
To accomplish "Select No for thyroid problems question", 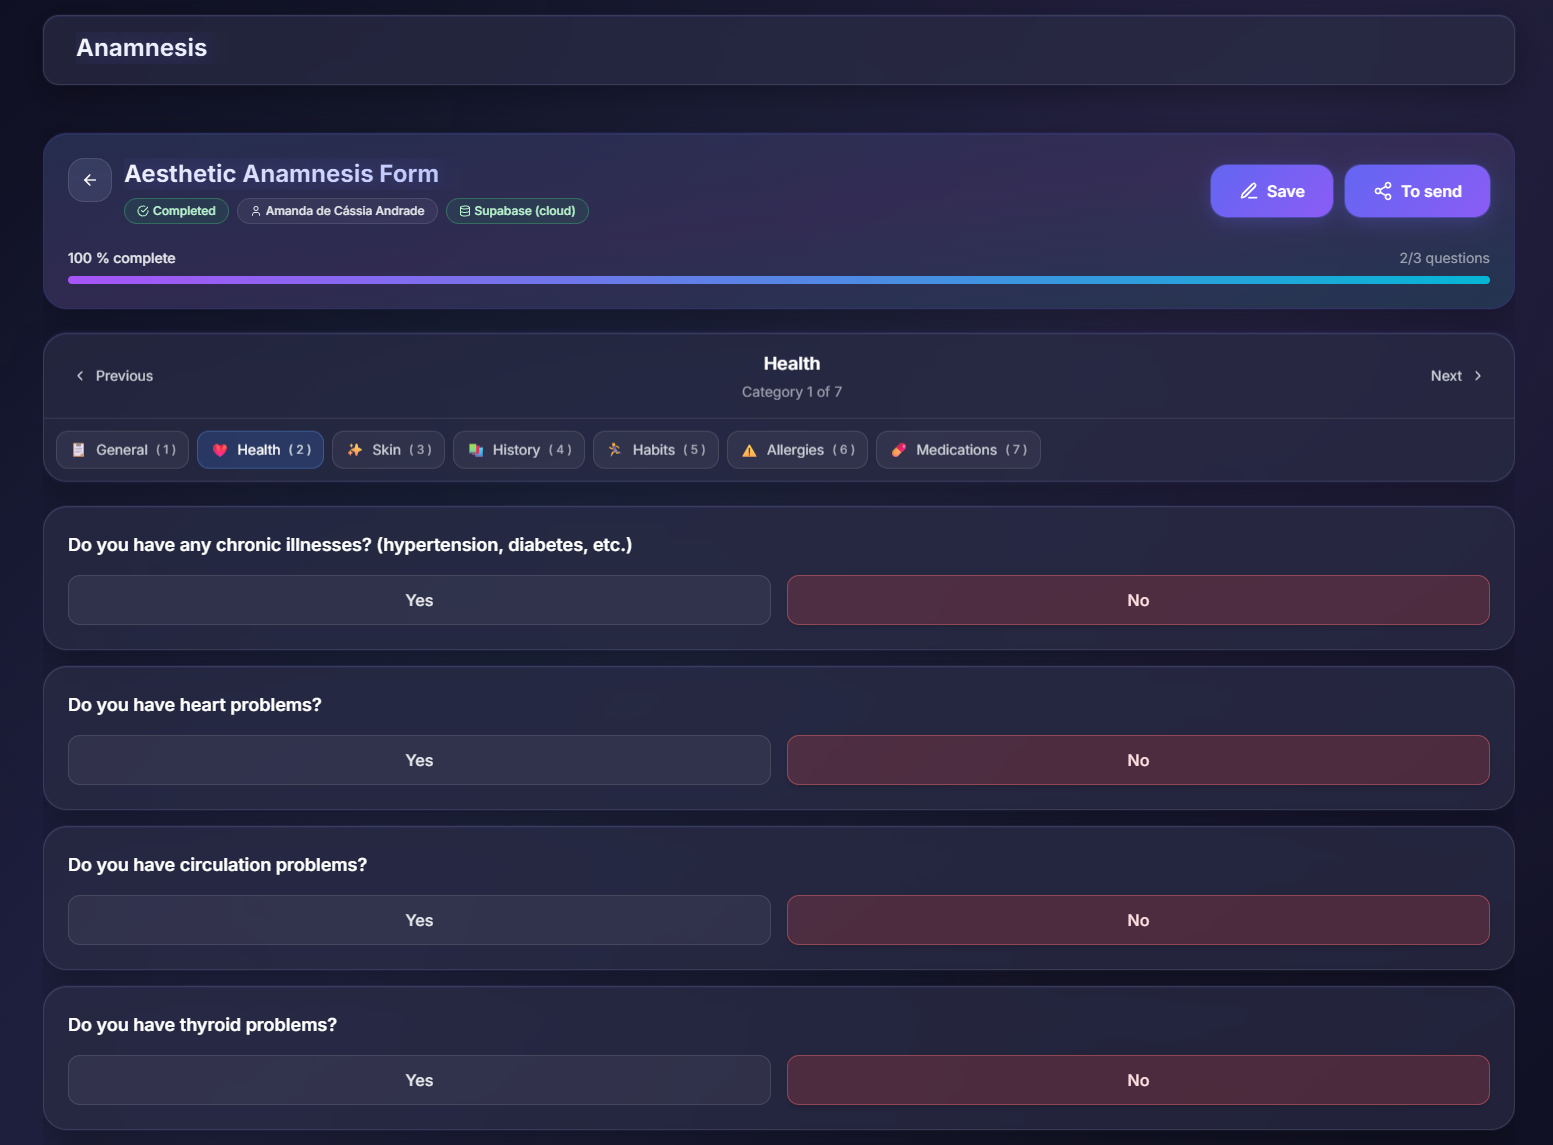I will click(1138, 1080).
